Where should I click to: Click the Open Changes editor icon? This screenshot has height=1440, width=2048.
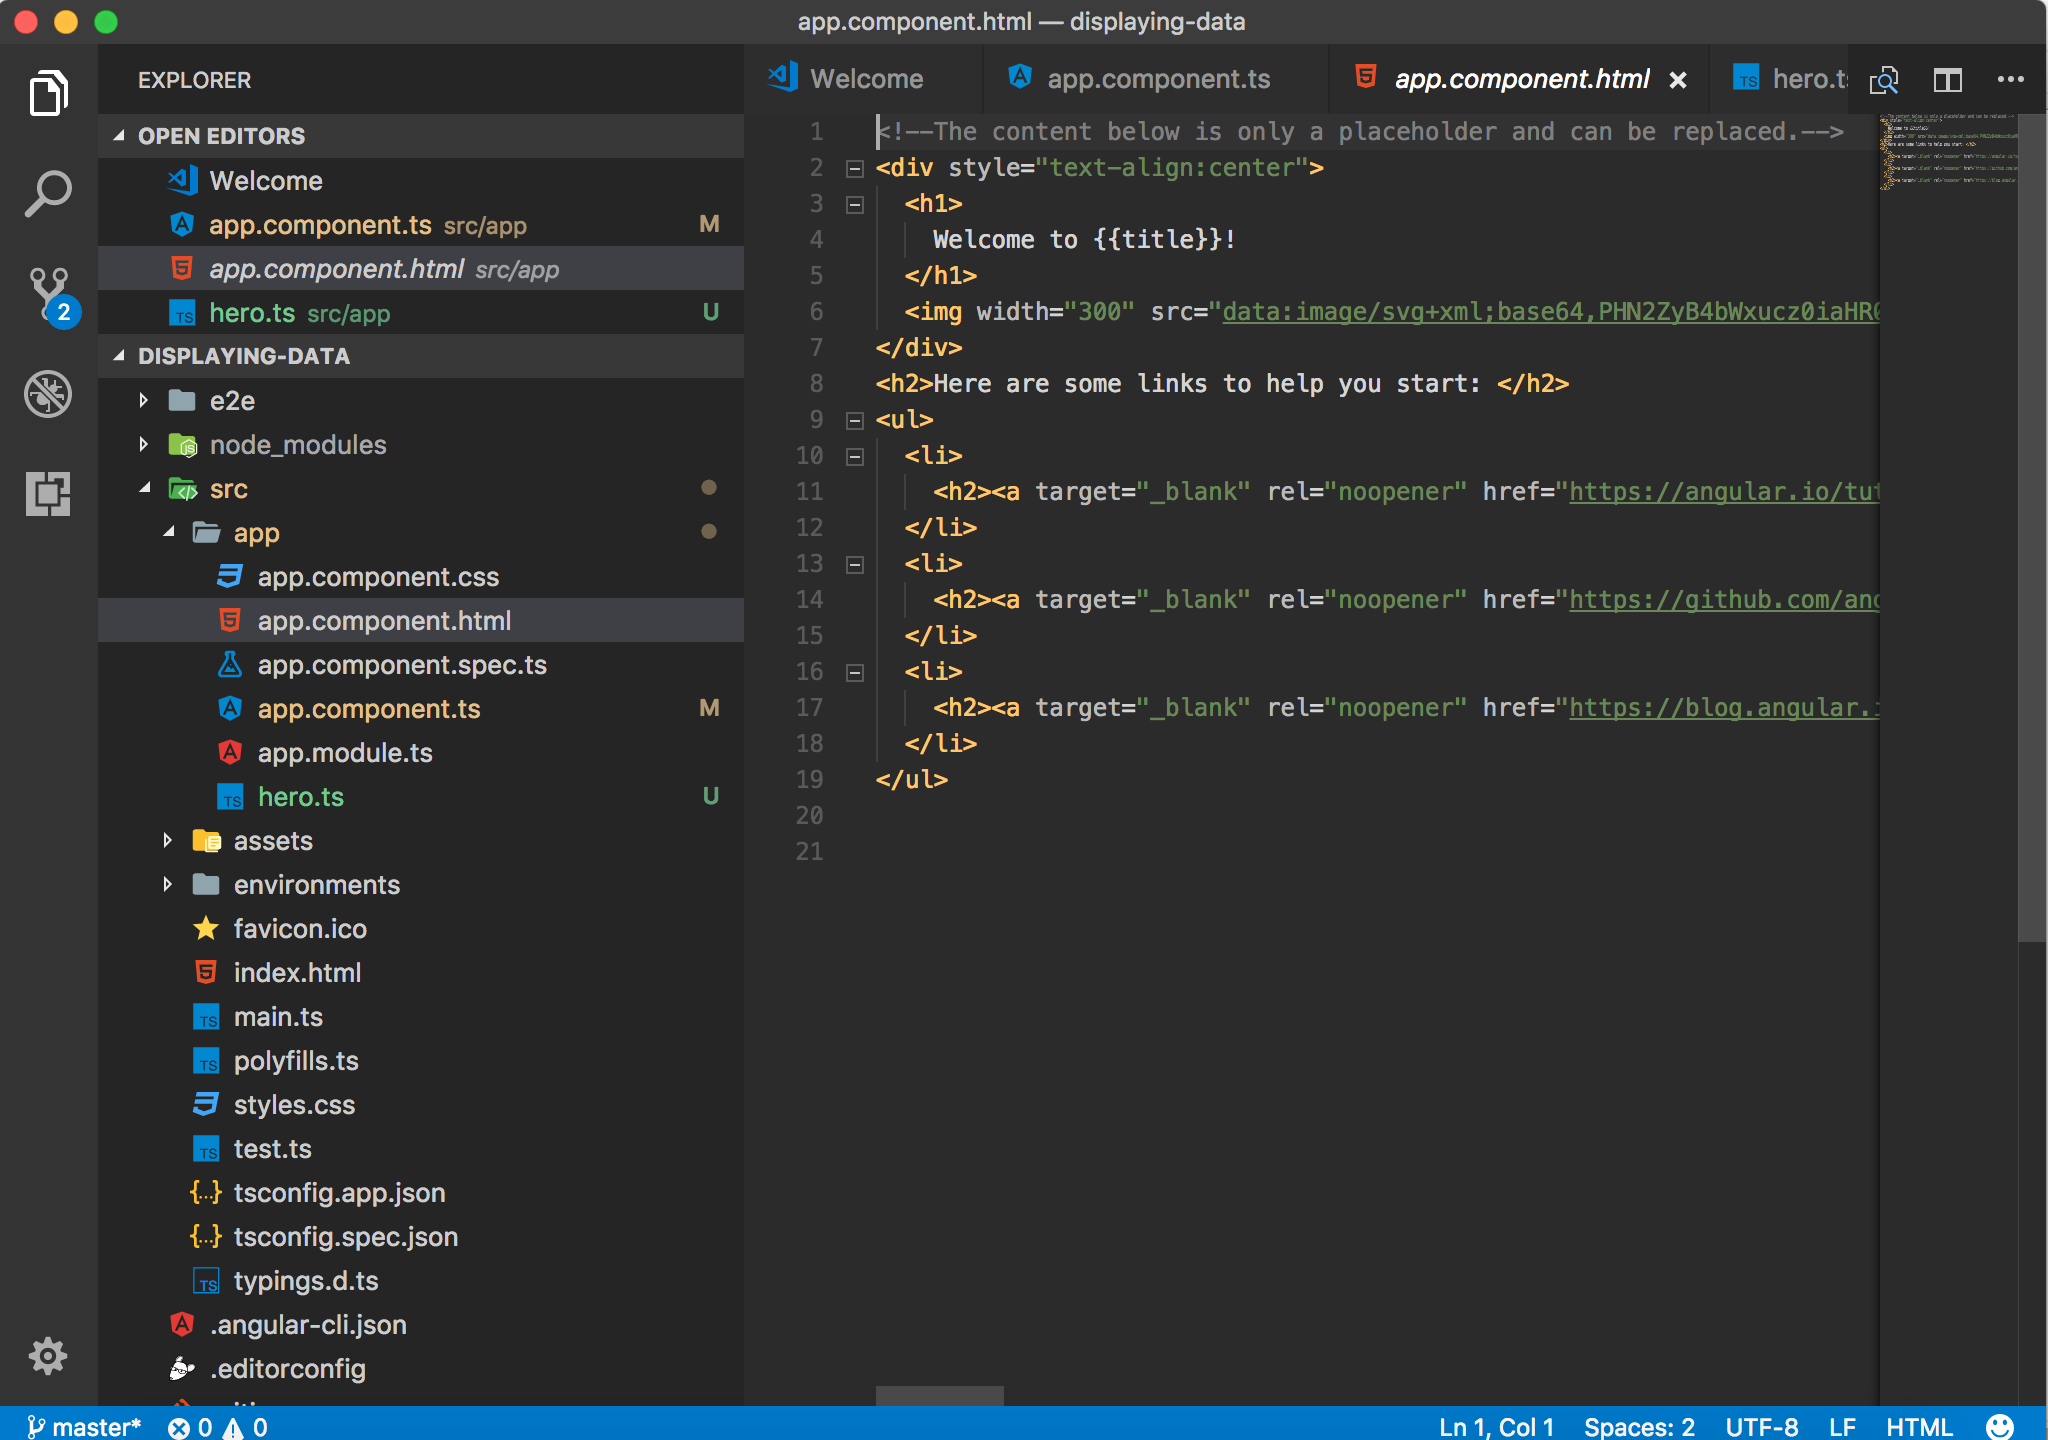(1884, 80)
